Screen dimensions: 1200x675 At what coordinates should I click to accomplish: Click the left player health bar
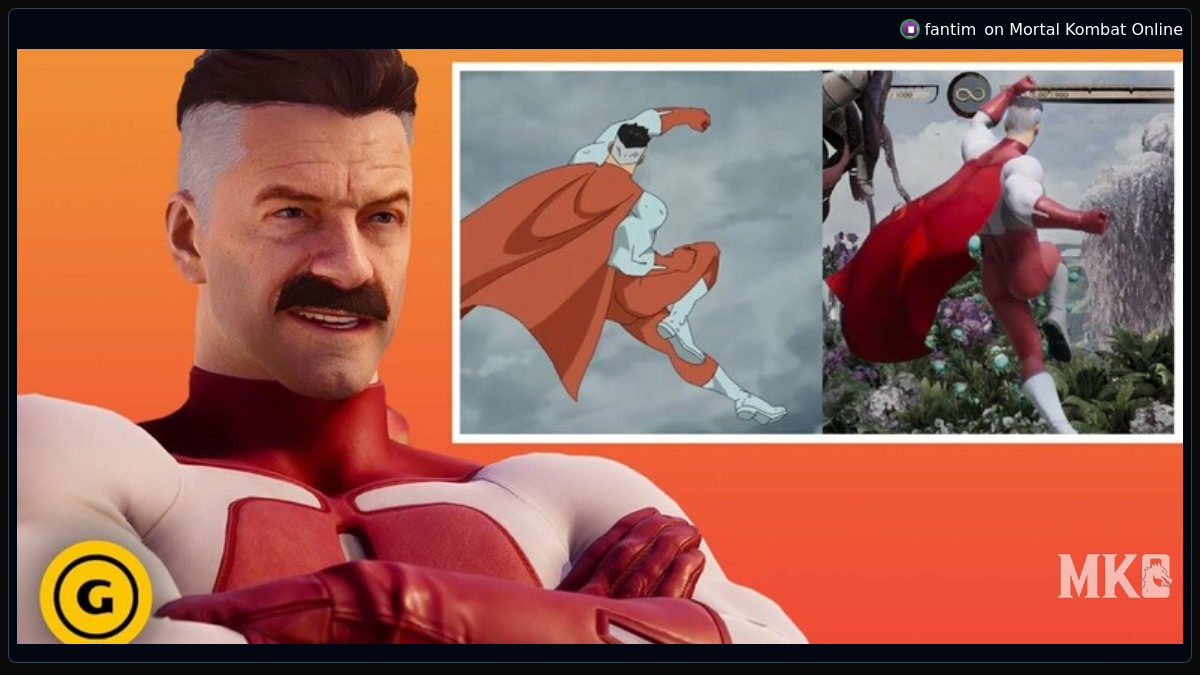(x=905, y=94)
